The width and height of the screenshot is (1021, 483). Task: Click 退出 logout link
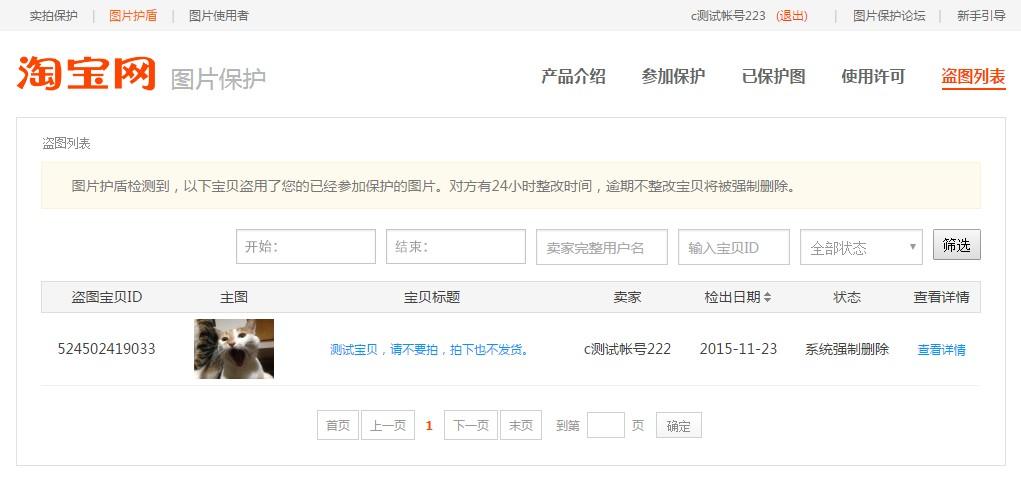click(x=791, y=16)
